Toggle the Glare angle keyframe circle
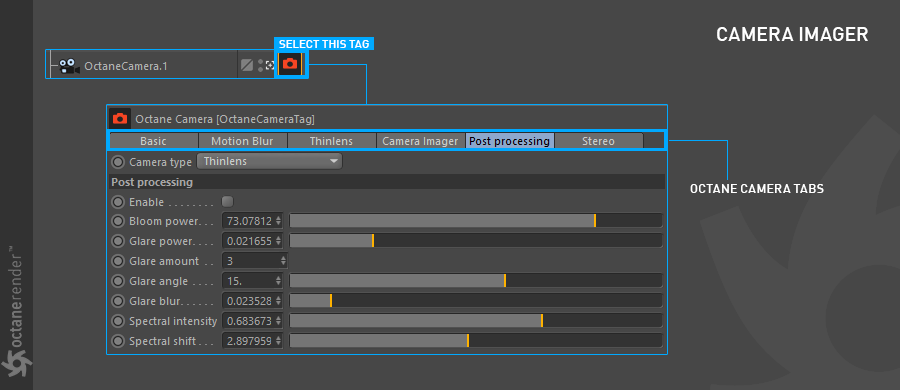Viewport: 900px width, 390px height. [118, 281]
